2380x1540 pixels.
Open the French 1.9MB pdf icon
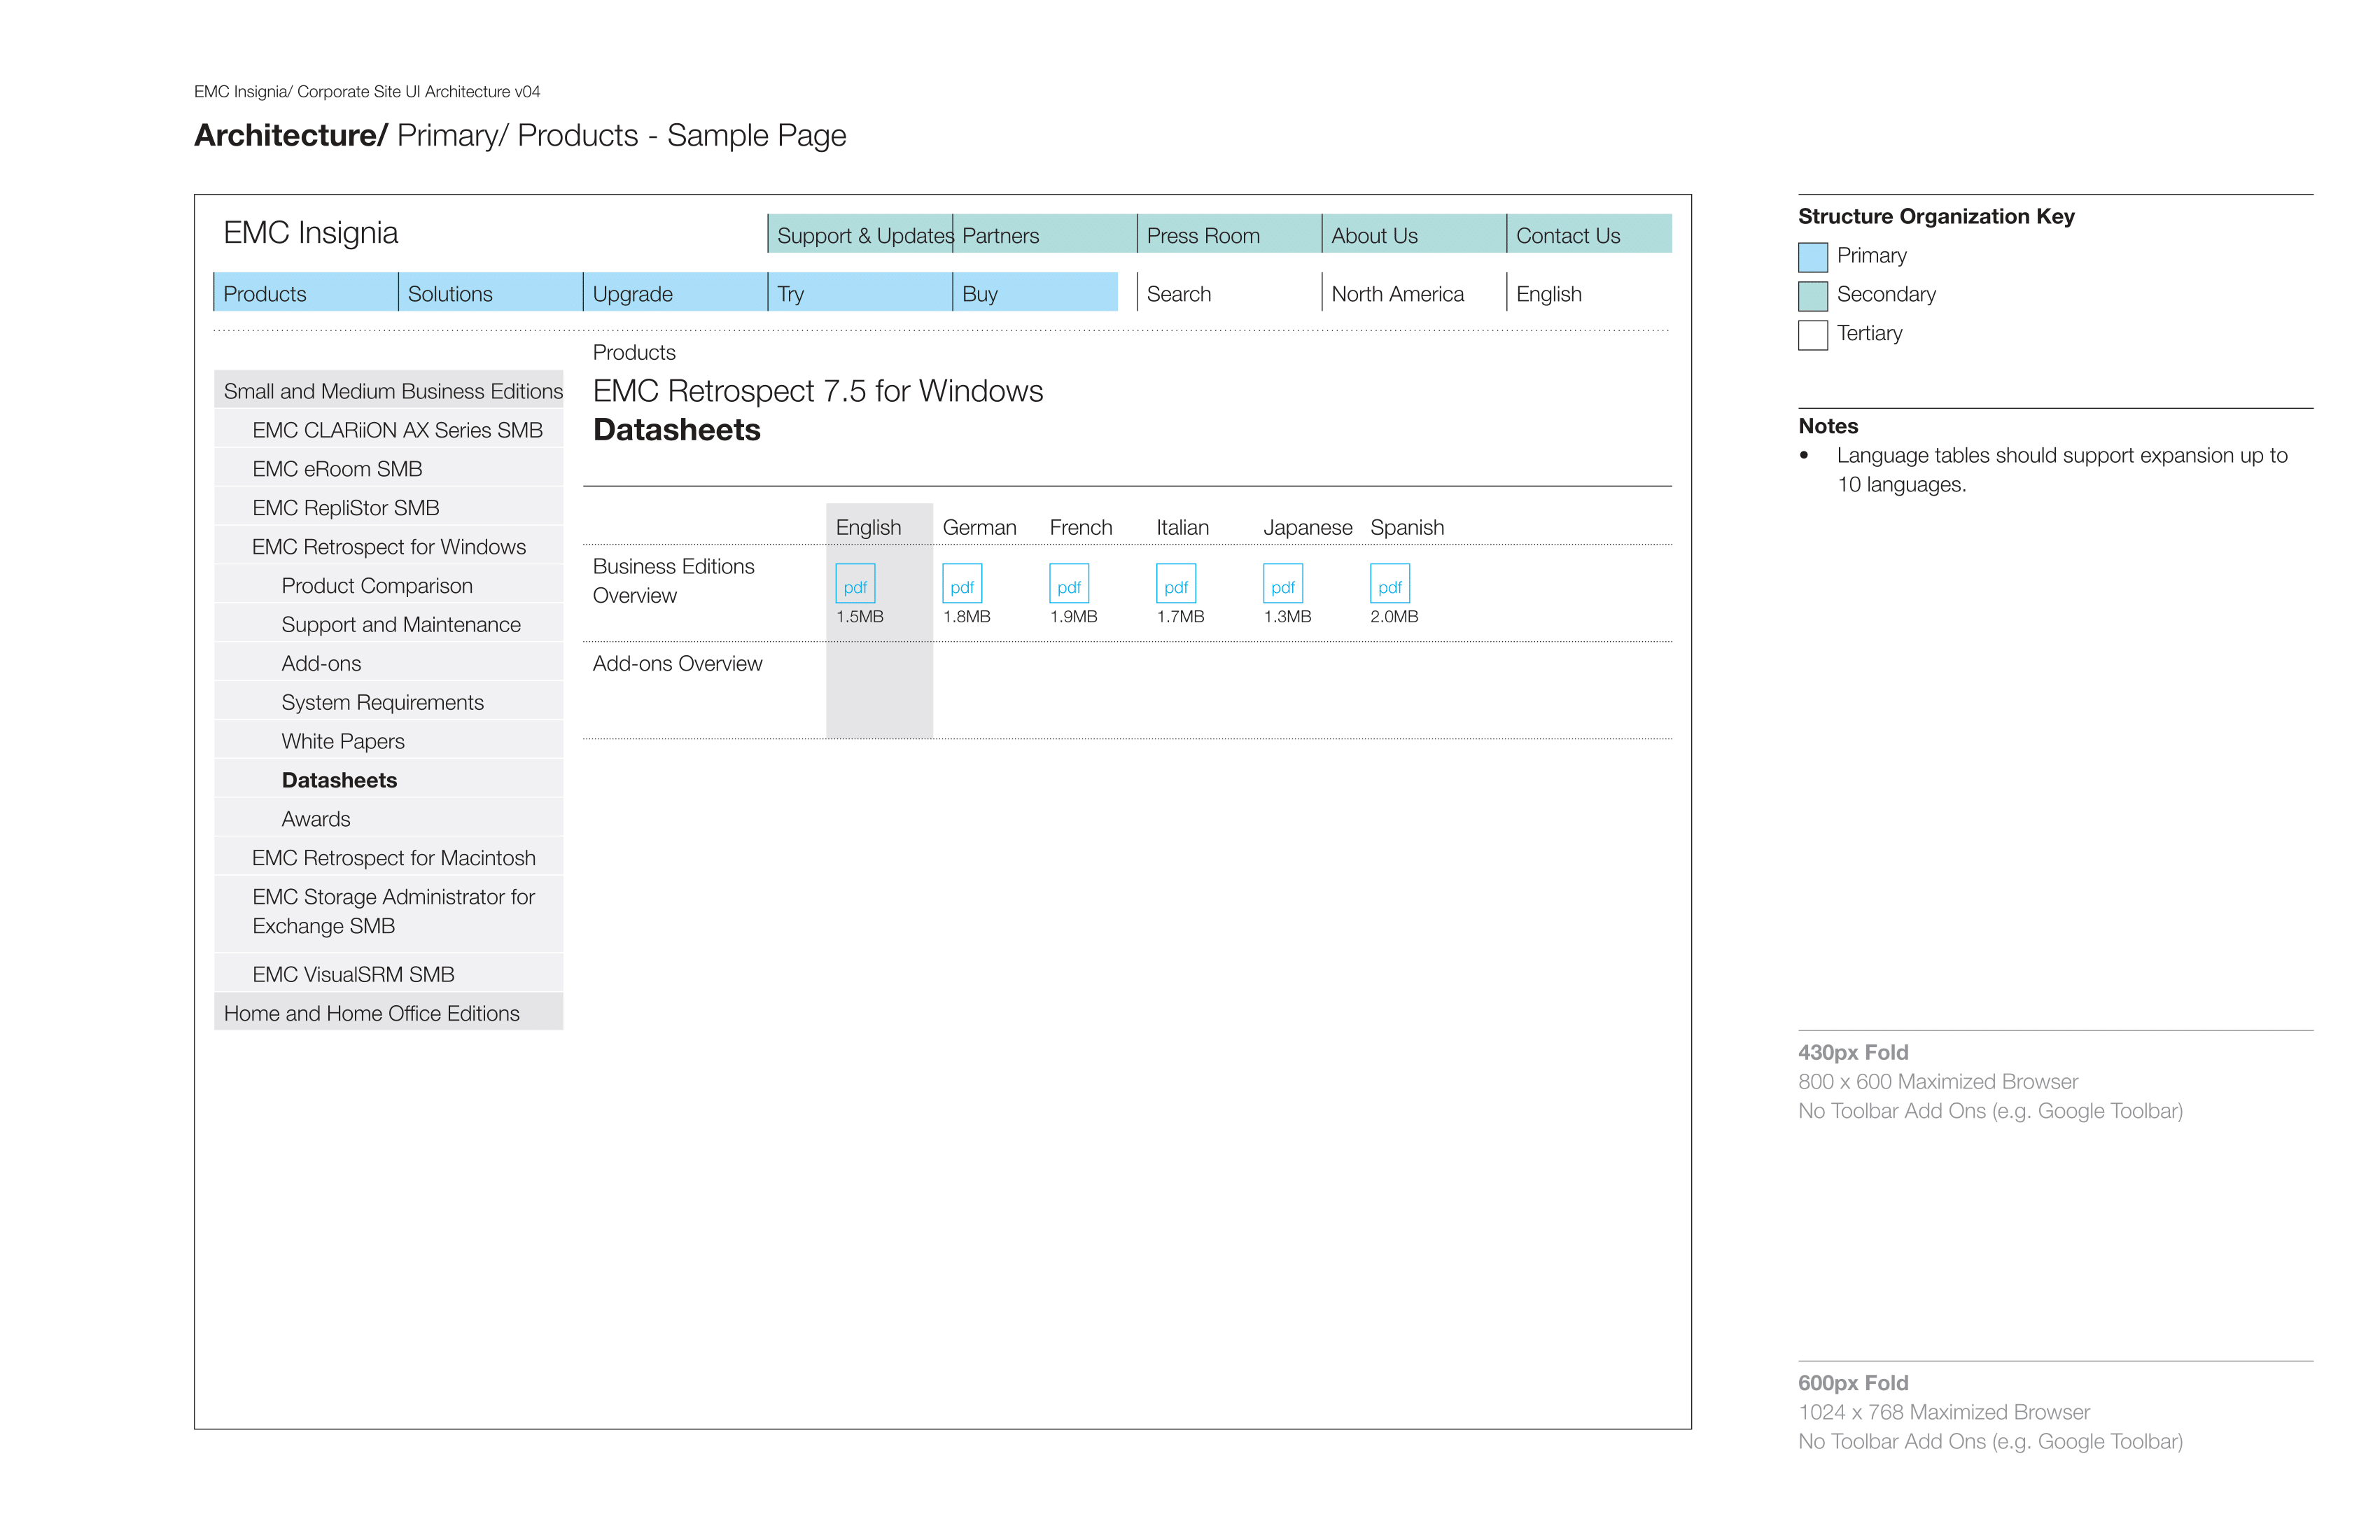(1069, 583)
